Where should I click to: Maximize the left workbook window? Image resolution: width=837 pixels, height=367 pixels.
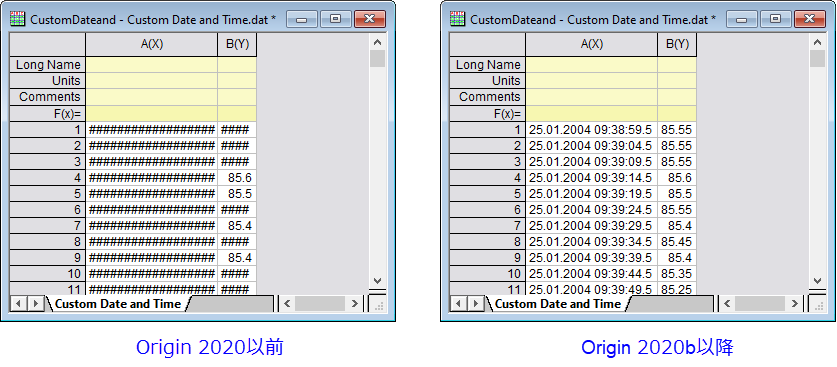335,19
